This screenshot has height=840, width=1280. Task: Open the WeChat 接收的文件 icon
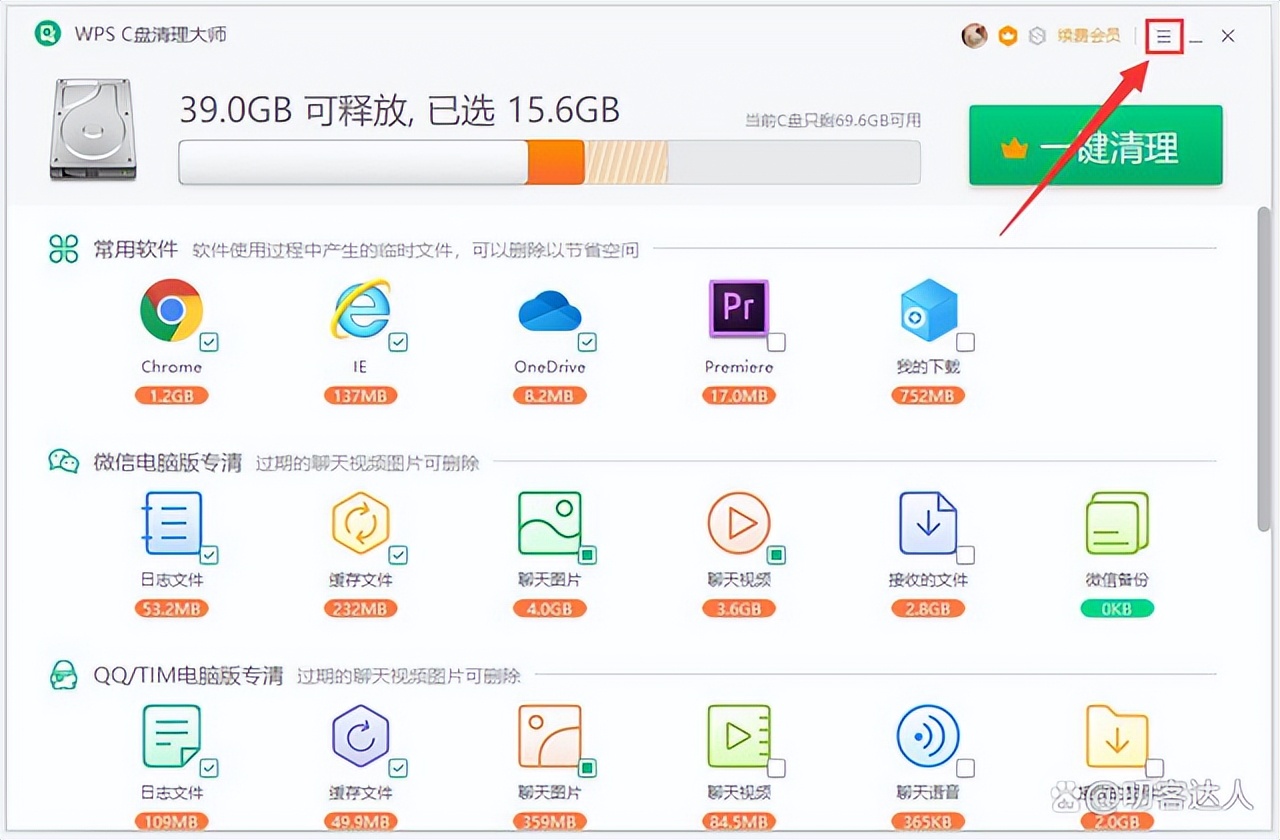928,523
